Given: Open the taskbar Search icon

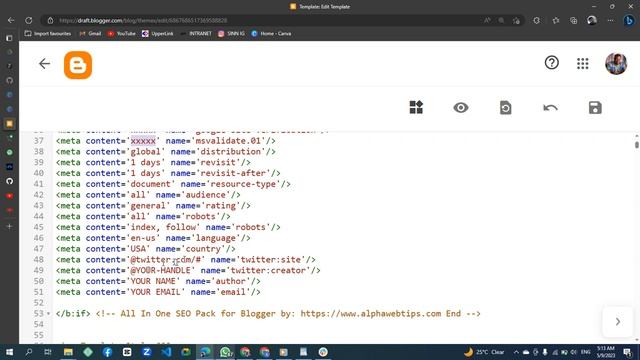Looking at the screenshot, I should (29, 352).
